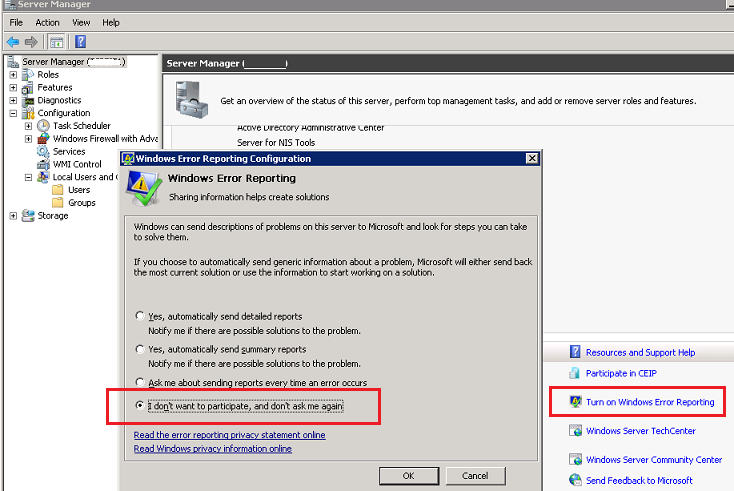Click the Users folder icon
The height and width of the screenshot is (491, 734).
pyautogui.click(x=58, y=190)
